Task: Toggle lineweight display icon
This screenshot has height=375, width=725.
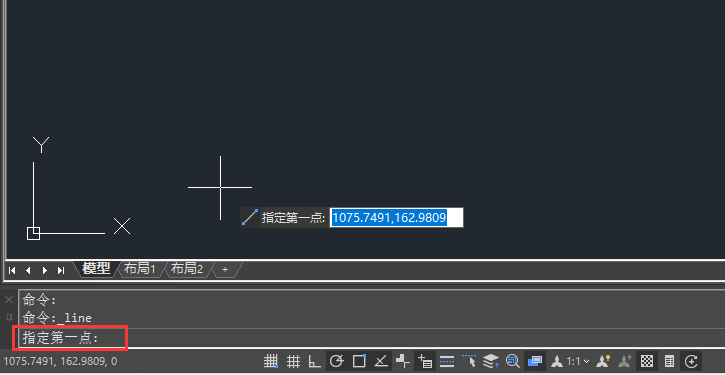Action: click(447, 361)
